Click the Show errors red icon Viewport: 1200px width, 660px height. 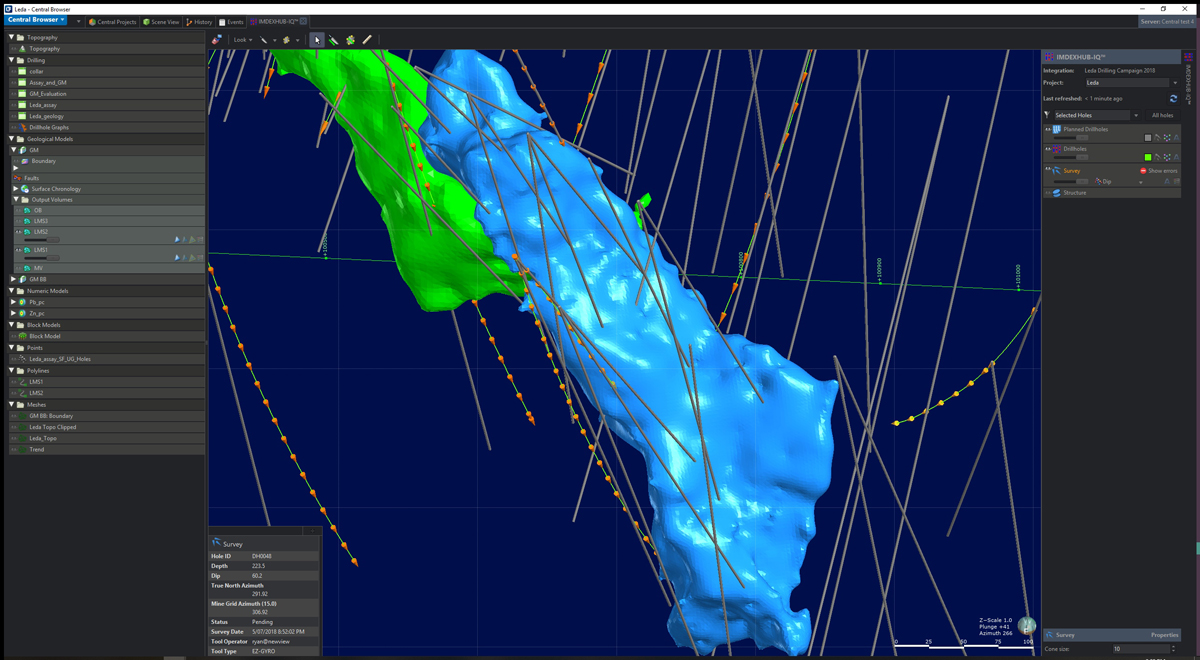pos(1143,171)
